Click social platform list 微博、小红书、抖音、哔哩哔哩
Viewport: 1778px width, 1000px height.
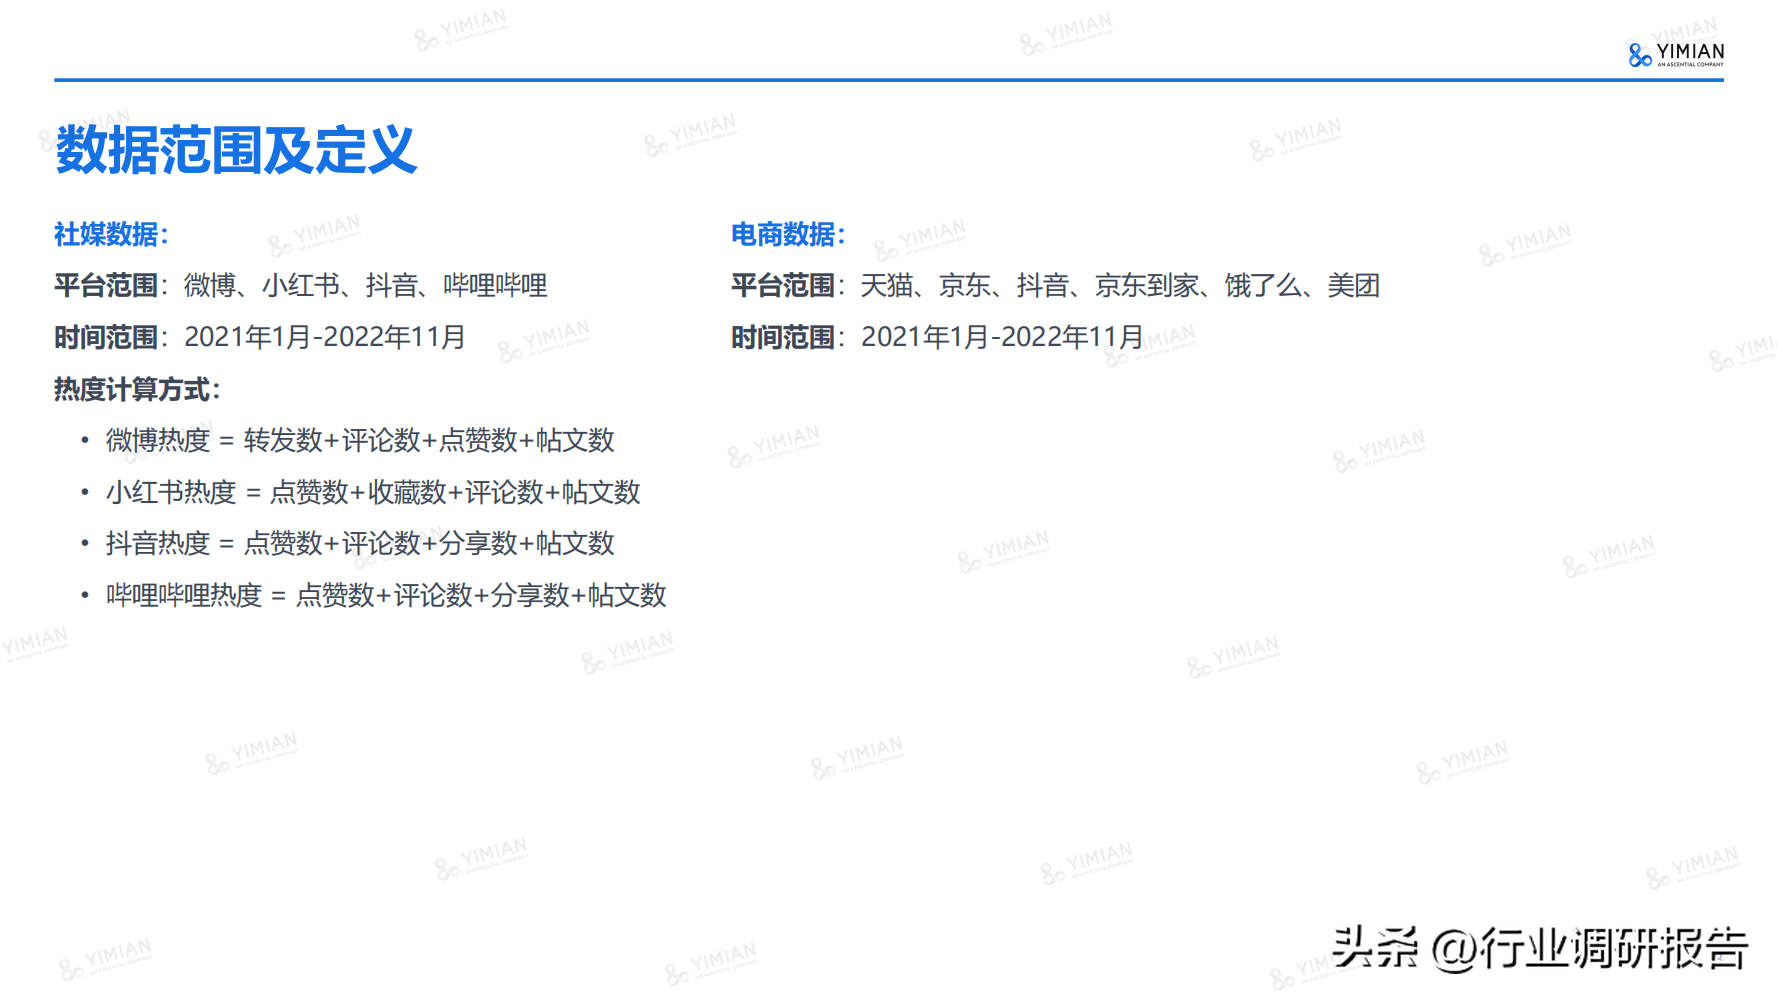click(x=365, y=286)
